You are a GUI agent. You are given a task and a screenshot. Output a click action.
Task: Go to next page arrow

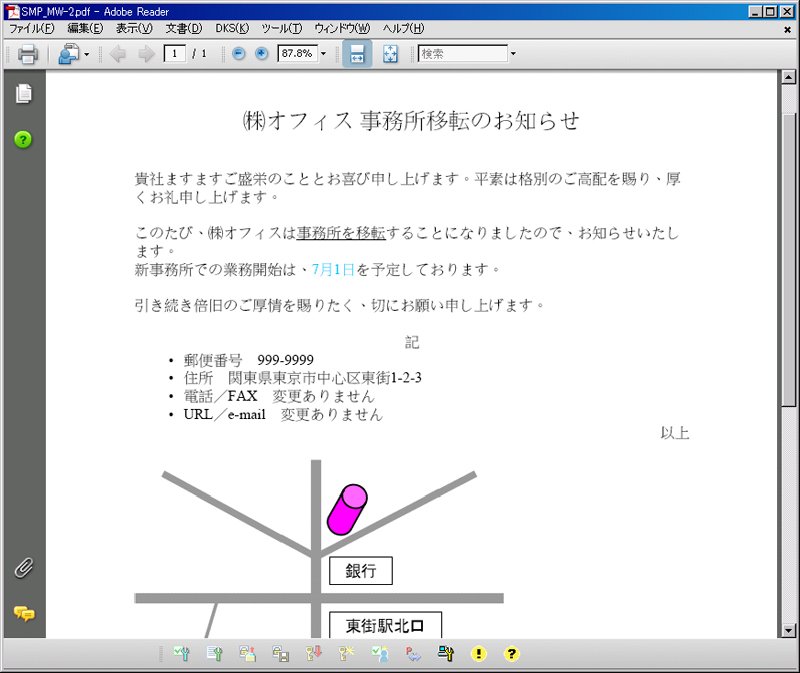point(146,54)
